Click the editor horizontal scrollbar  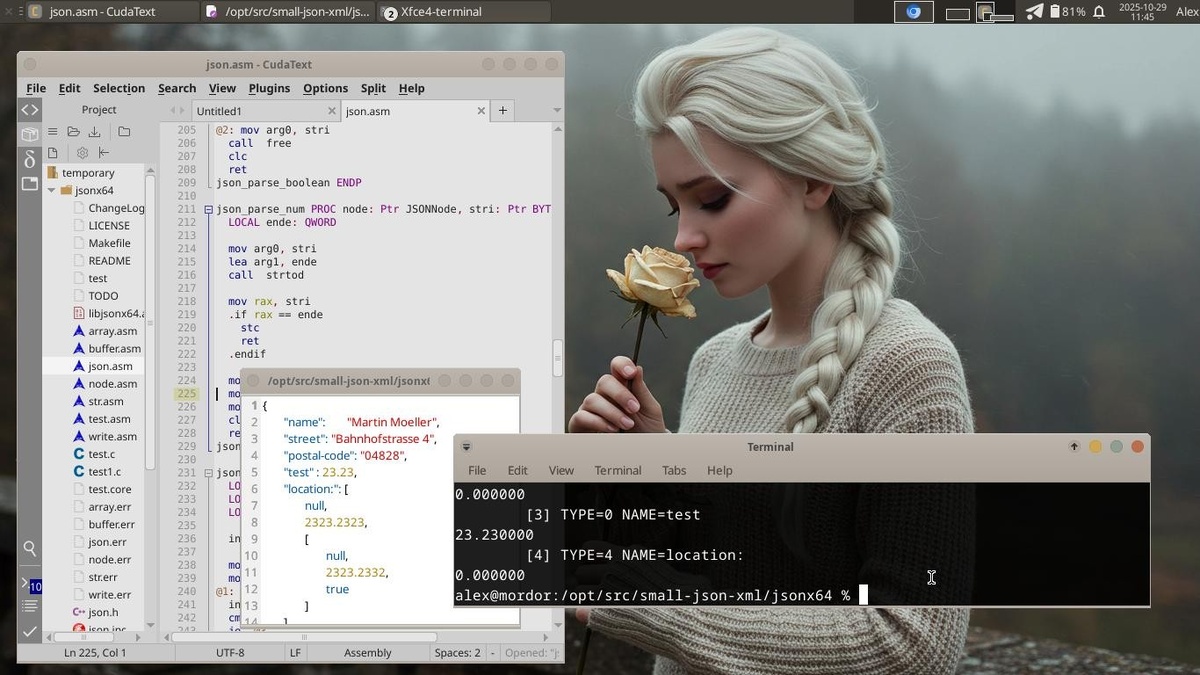(304, 636)
